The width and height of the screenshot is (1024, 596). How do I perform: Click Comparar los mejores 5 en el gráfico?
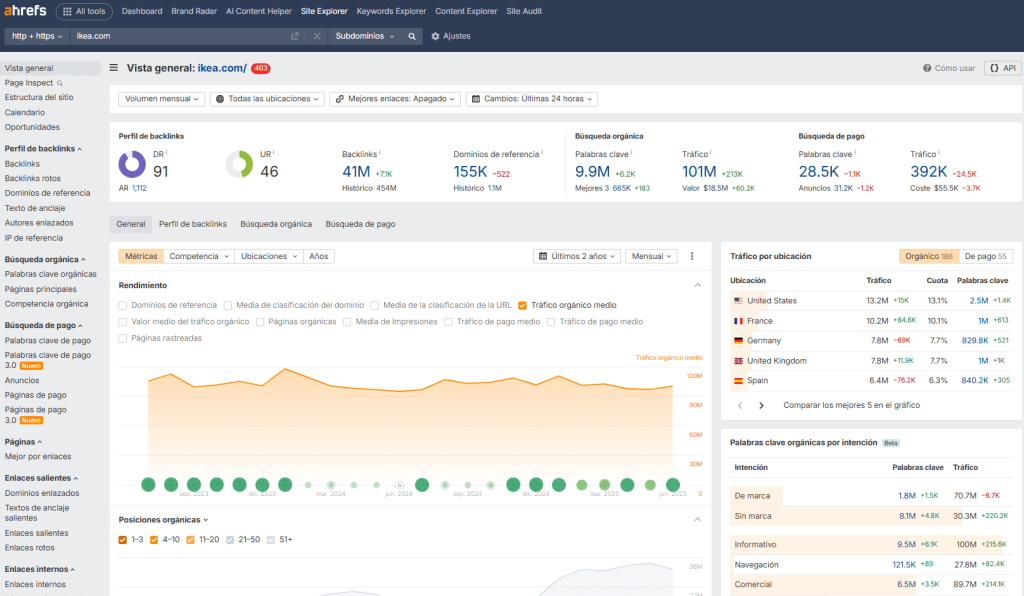point(852,405)
